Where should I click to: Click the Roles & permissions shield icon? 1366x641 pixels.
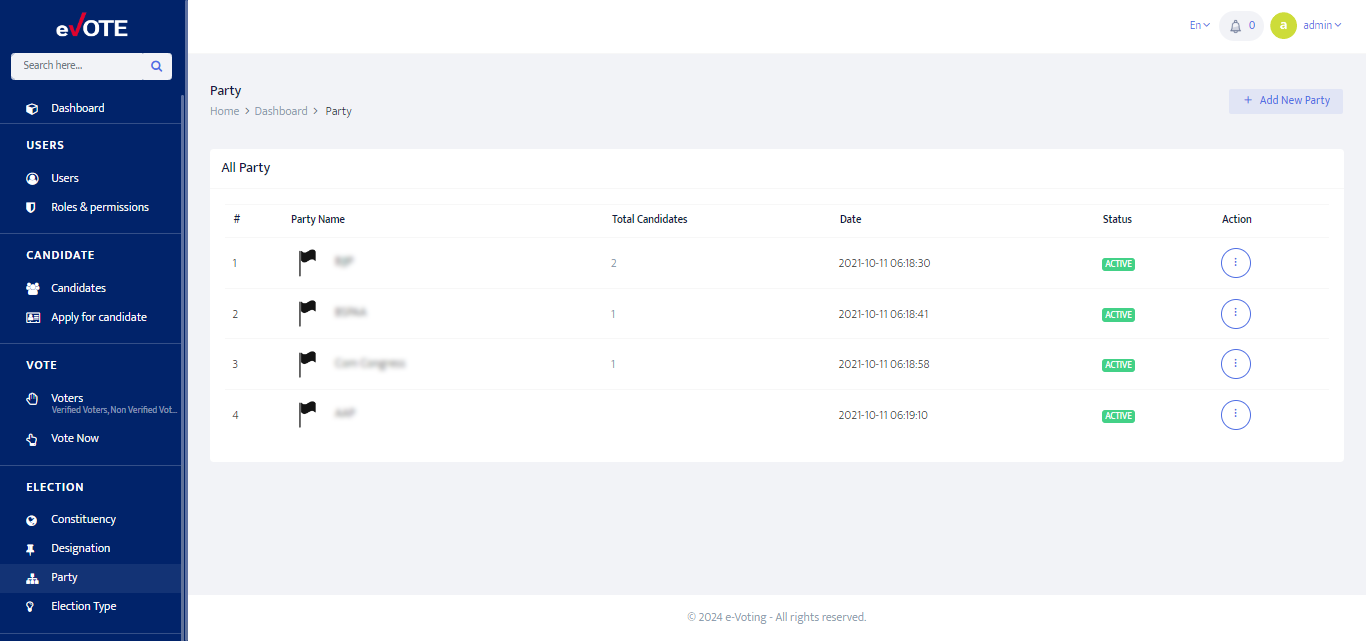click(32, 207)
